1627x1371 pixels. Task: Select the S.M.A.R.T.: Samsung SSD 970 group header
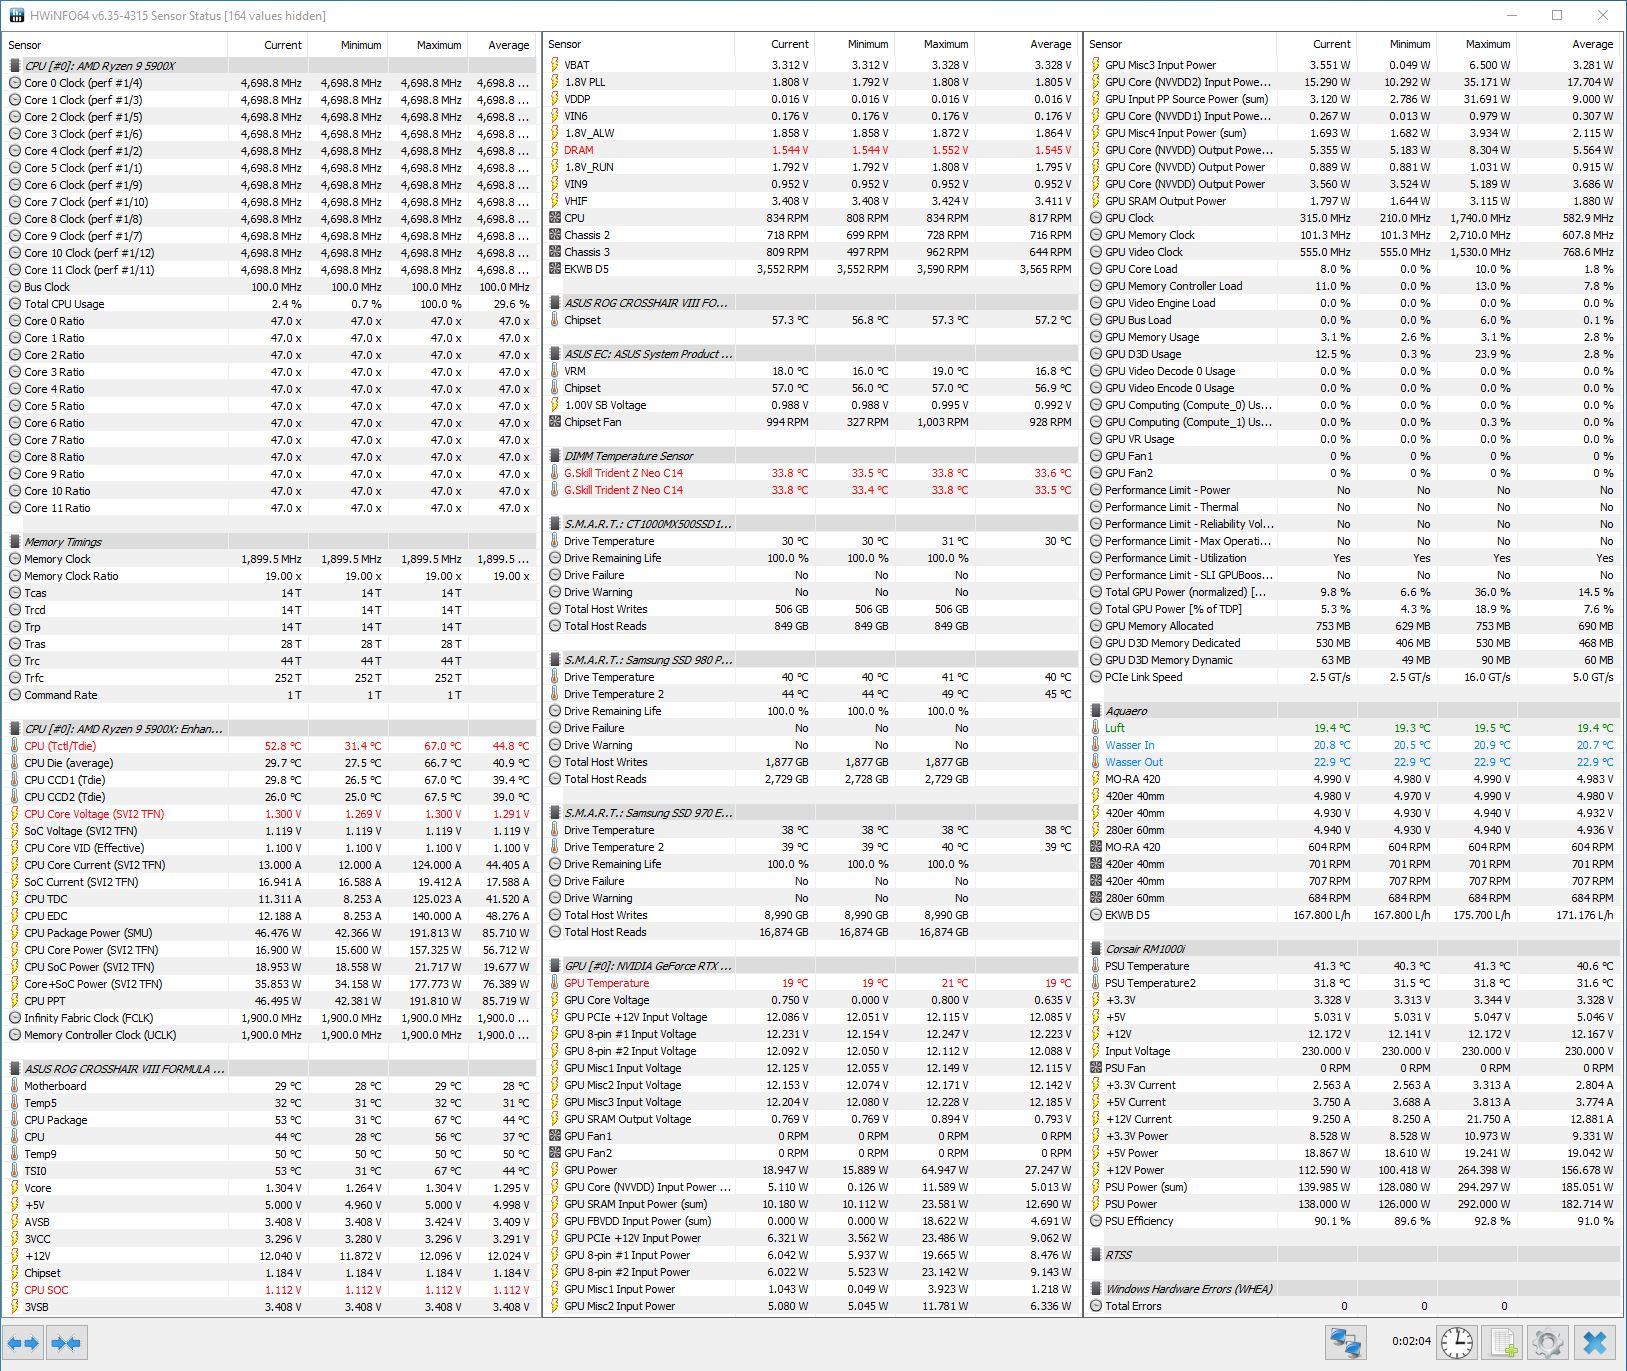click(811, 813)
